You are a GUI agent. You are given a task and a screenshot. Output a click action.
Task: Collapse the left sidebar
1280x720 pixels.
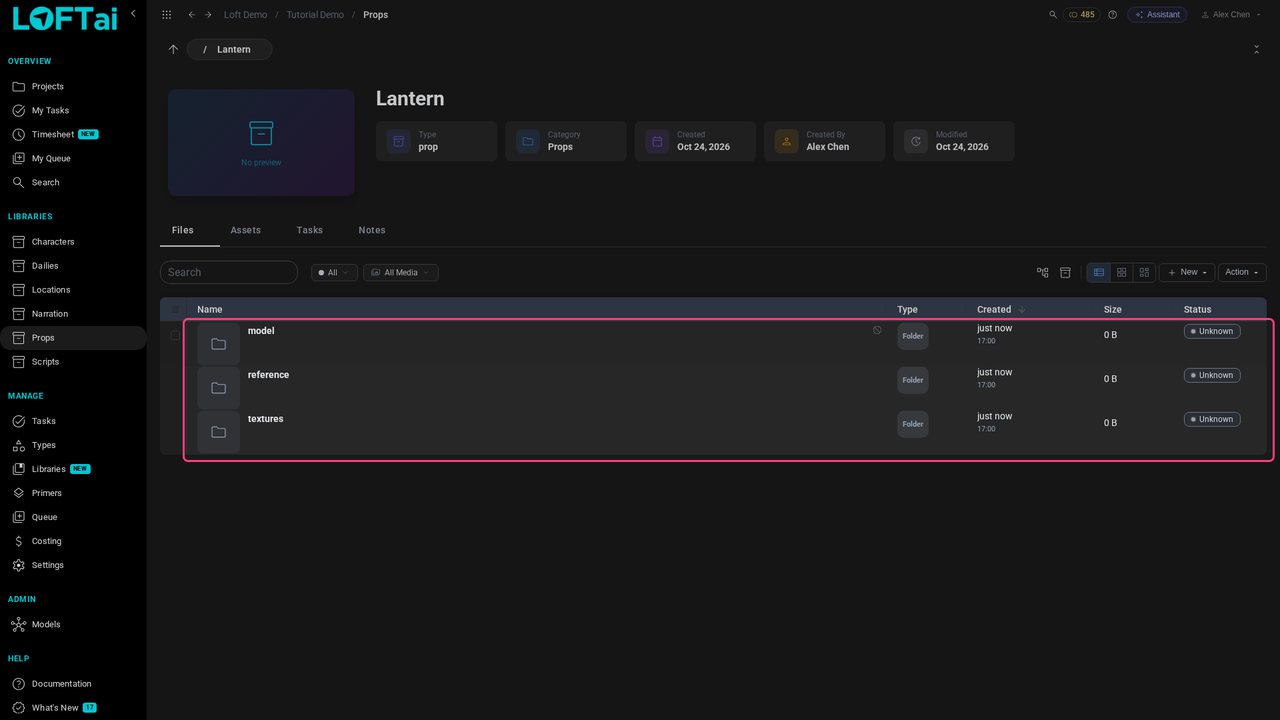[133, 14]
